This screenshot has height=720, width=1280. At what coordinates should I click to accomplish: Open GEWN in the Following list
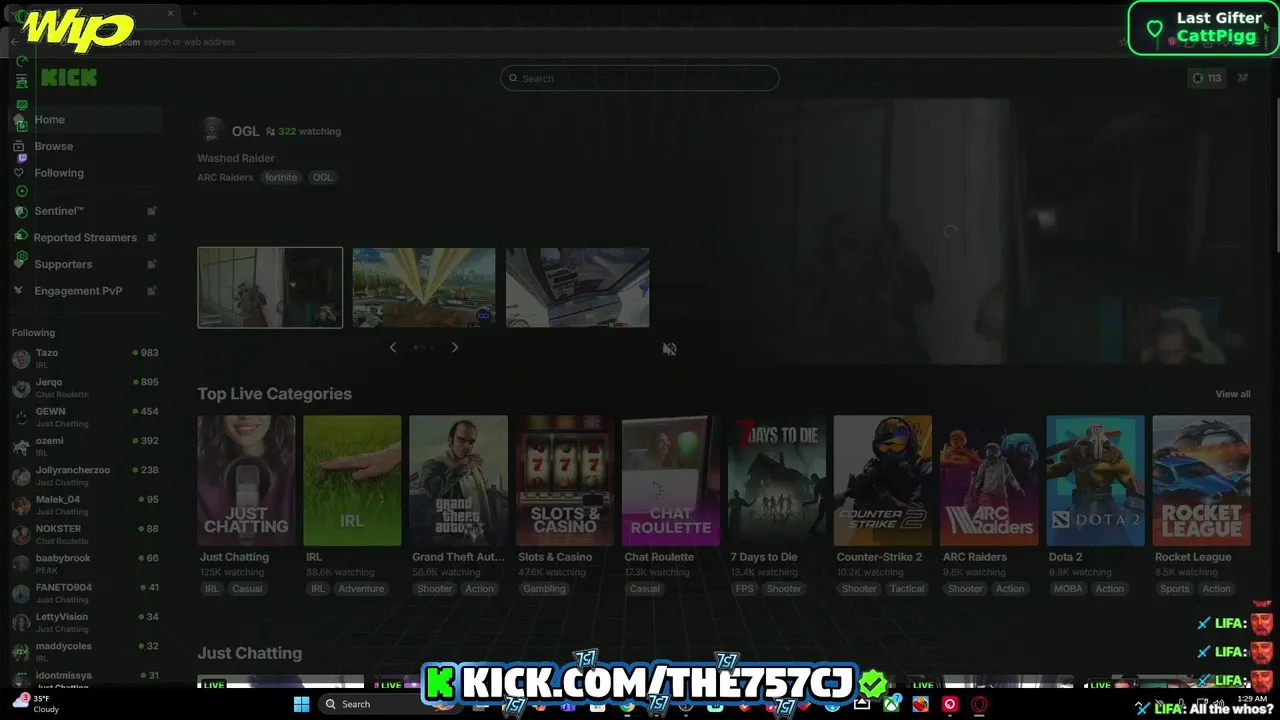[85, 417]
